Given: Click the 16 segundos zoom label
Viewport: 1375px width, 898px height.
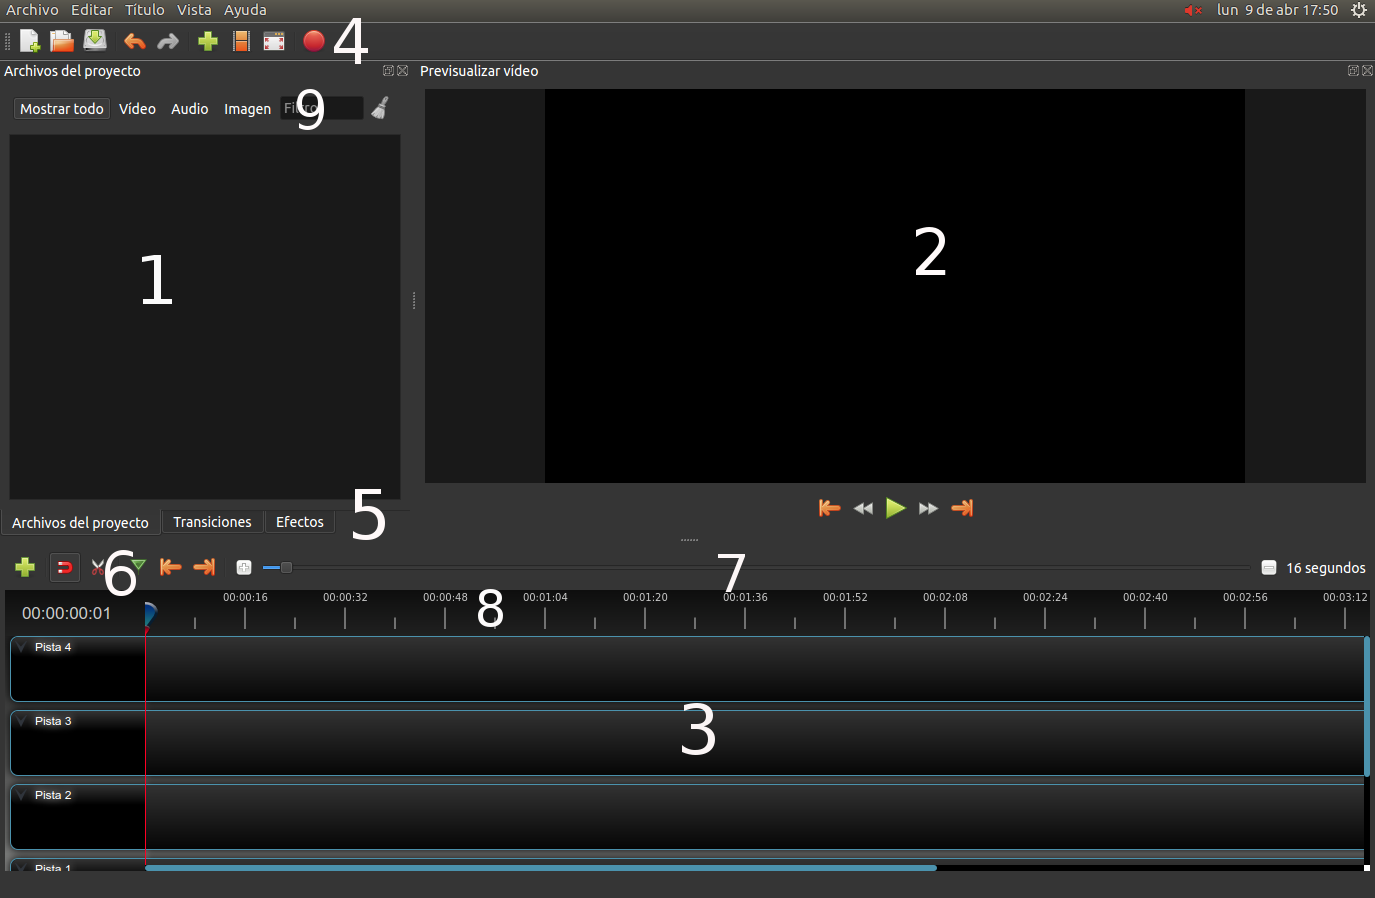Looking at the screenshot, I should pyautogui.click(x=1326, y=568).
